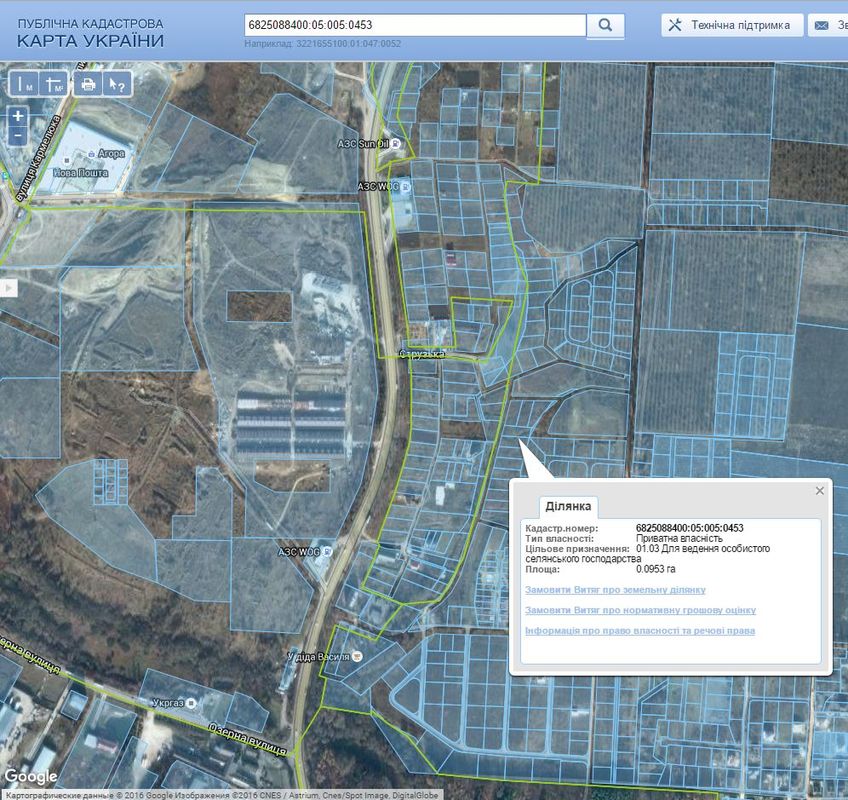This screenshot has width=848, height=800.
Task: Select the Ділянка tab
Action: pyautogui.click(x=570, y=507)
